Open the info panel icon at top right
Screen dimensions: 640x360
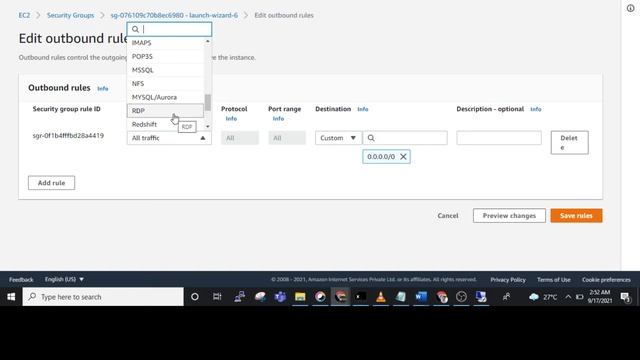631,8
